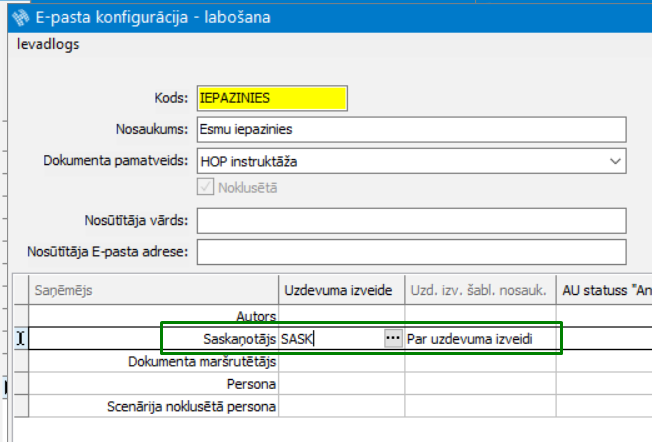Click the AU statuss column header
Screen dimensions: 652x442
pos(604,290)
